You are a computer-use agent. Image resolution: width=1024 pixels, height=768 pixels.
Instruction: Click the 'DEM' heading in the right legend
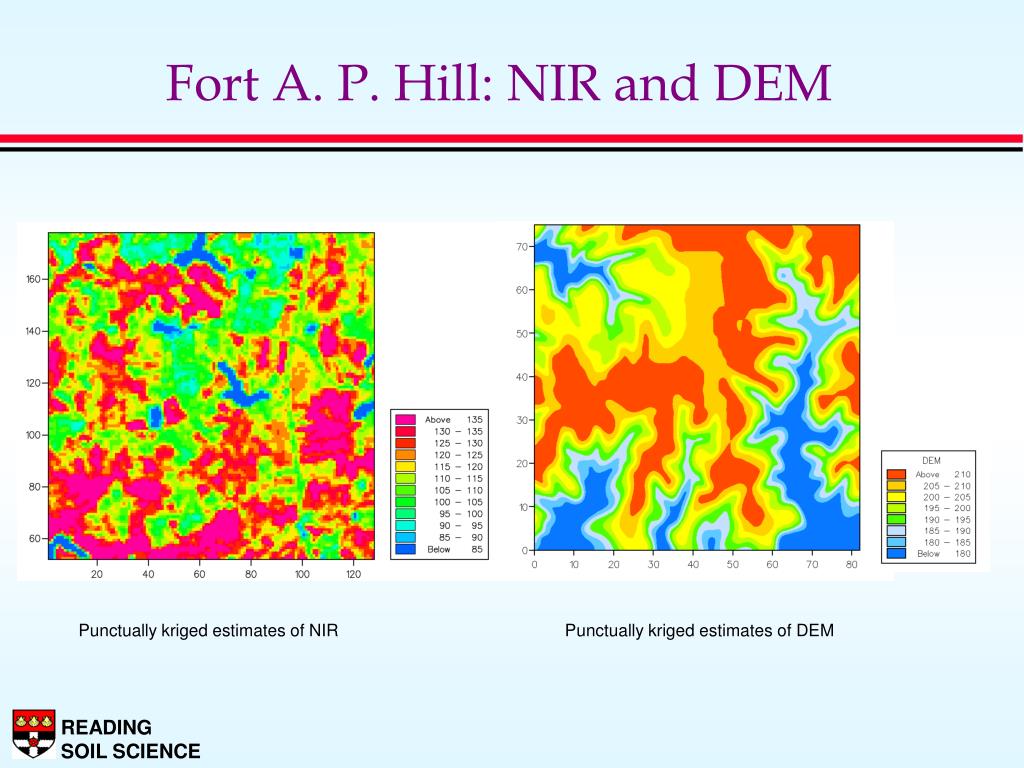pos(931,460)
